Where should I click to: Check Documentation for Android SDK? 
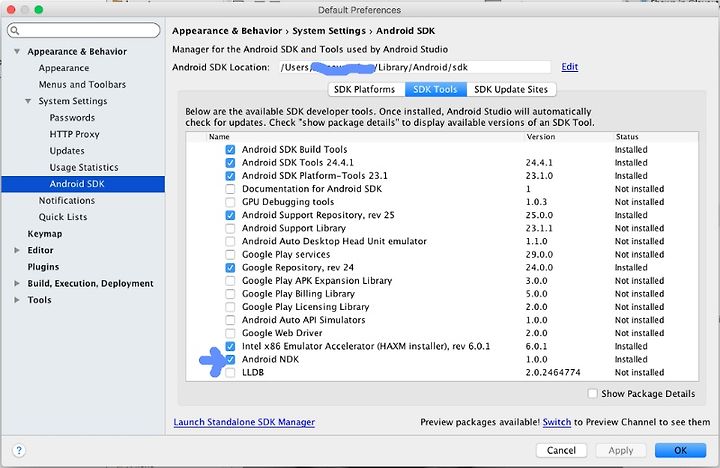click(230, 189)
